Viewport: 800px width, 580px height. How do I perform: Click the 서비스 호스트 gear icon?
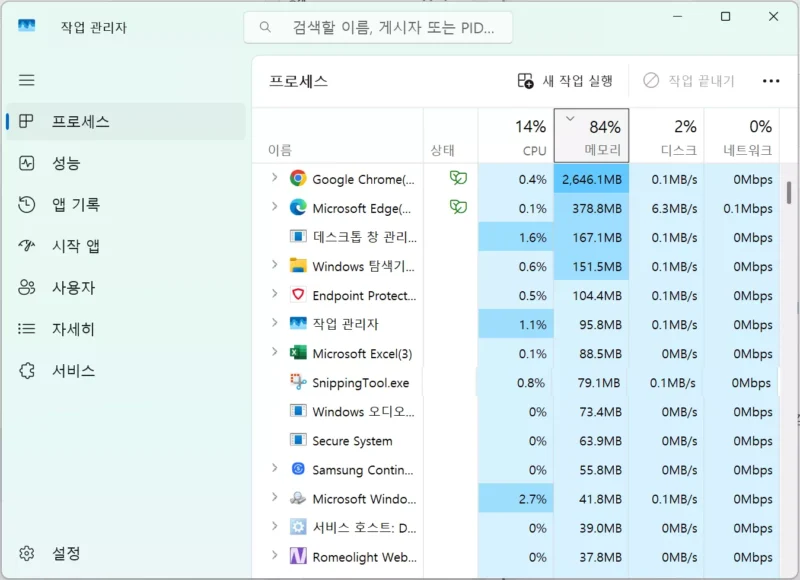click(x=298, y=527)
